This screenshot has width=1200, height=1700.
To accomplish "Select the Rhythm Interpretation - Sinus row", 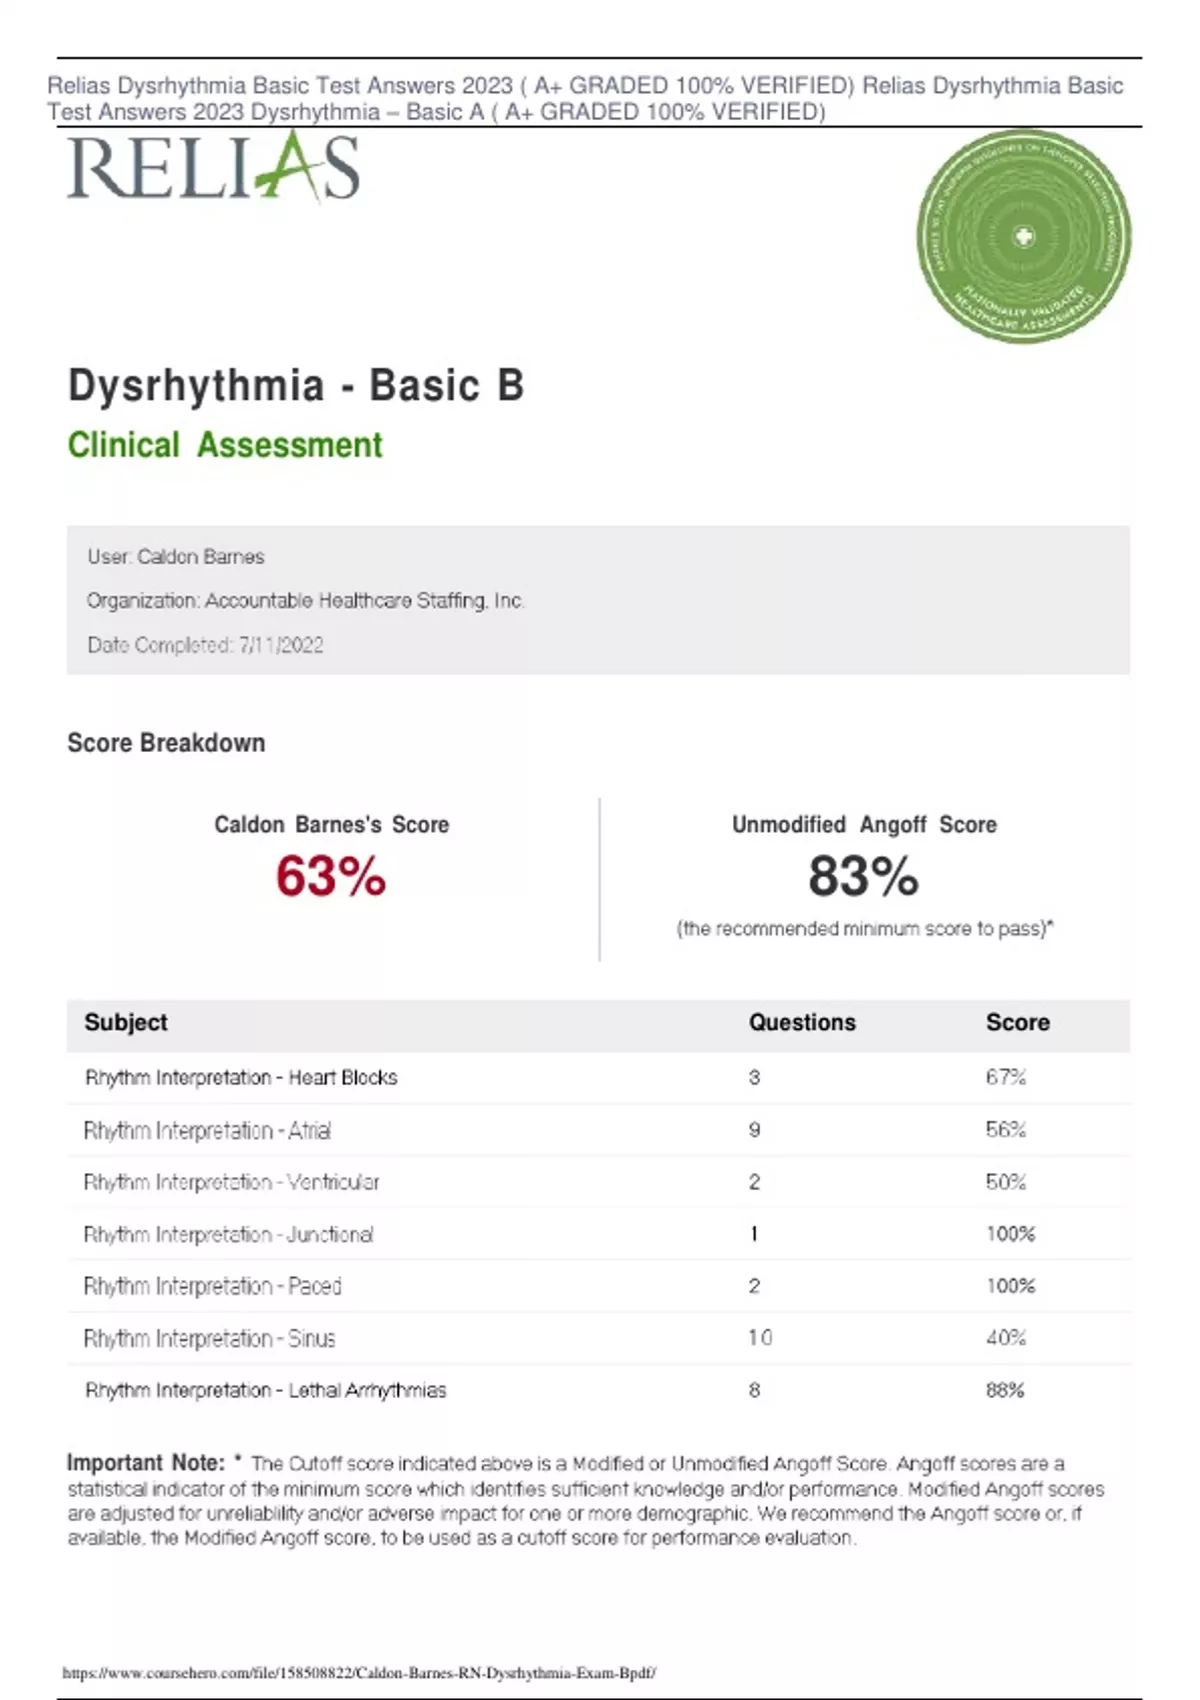I will tap(209, 1338).
